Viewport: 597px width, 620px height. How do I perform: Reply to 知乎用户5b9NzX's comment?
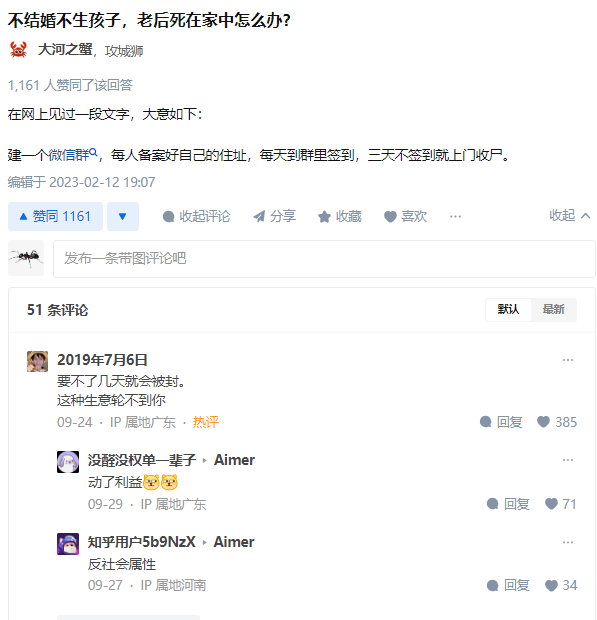pyautogui.click(x=508, y=585)
